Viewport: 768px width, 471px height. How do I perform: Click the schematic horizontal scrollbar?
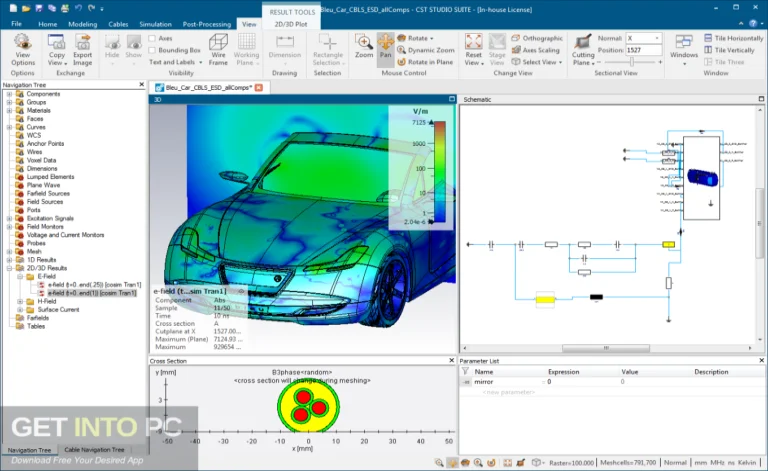click(606, 348)
